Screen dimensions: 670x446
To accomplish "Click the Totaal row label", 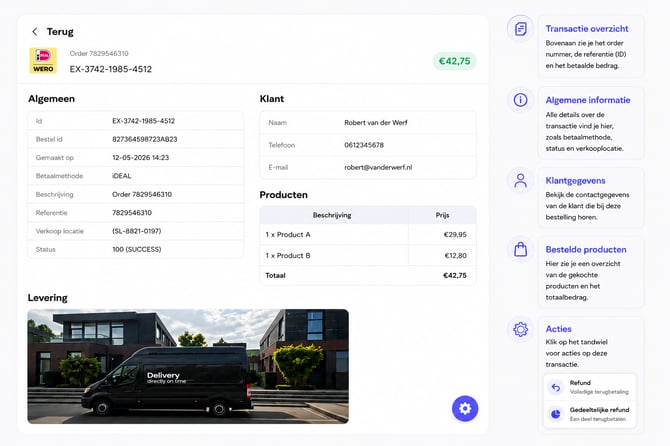I will [275, 276].
